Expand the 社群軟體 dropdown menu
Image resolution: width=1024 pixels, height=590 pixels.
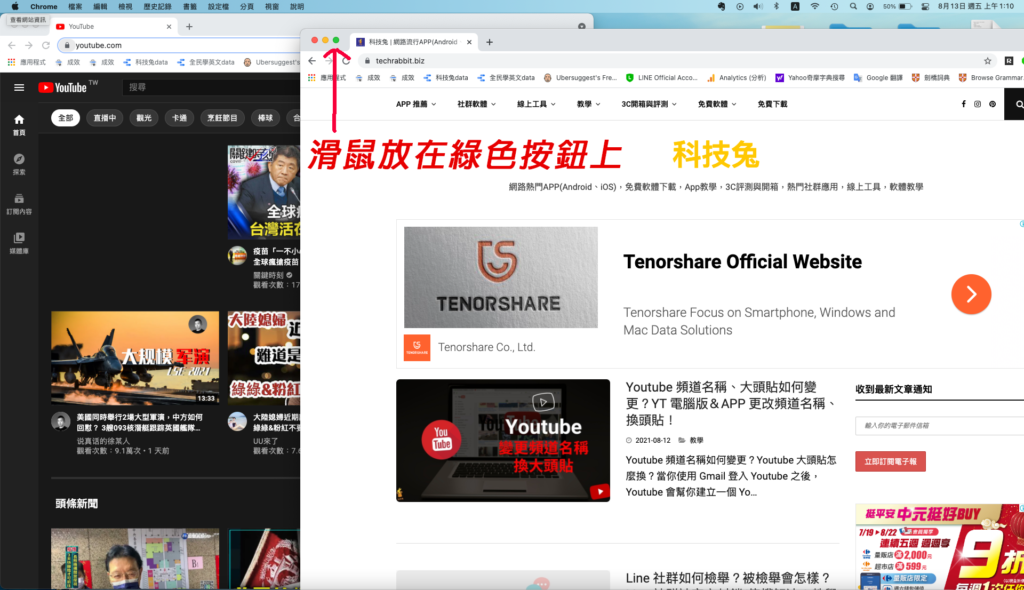click(x=476, y=104)
